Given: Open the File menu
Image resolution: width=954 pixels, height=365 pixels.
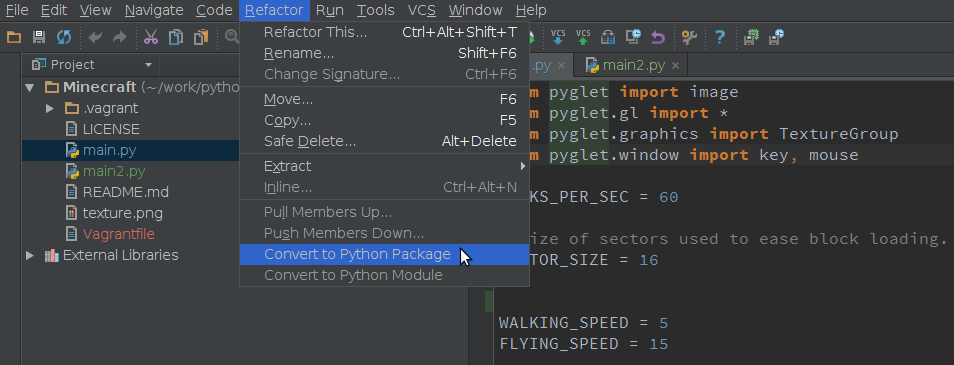Looking at the screenshot, I should pos(17,10).
